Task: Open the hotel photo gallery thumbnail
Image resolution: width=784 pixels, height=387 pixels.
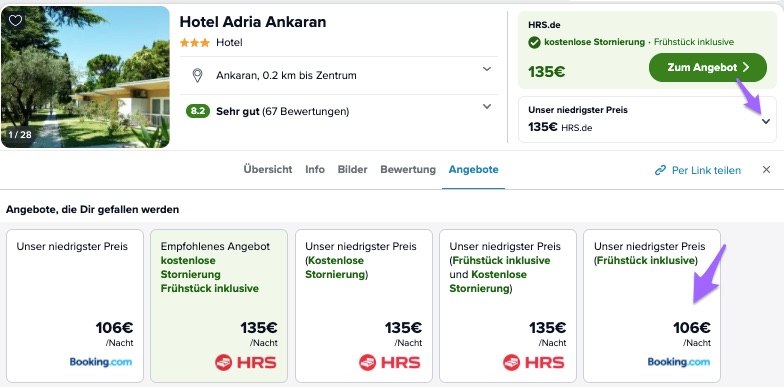Action: click(86, 77)
